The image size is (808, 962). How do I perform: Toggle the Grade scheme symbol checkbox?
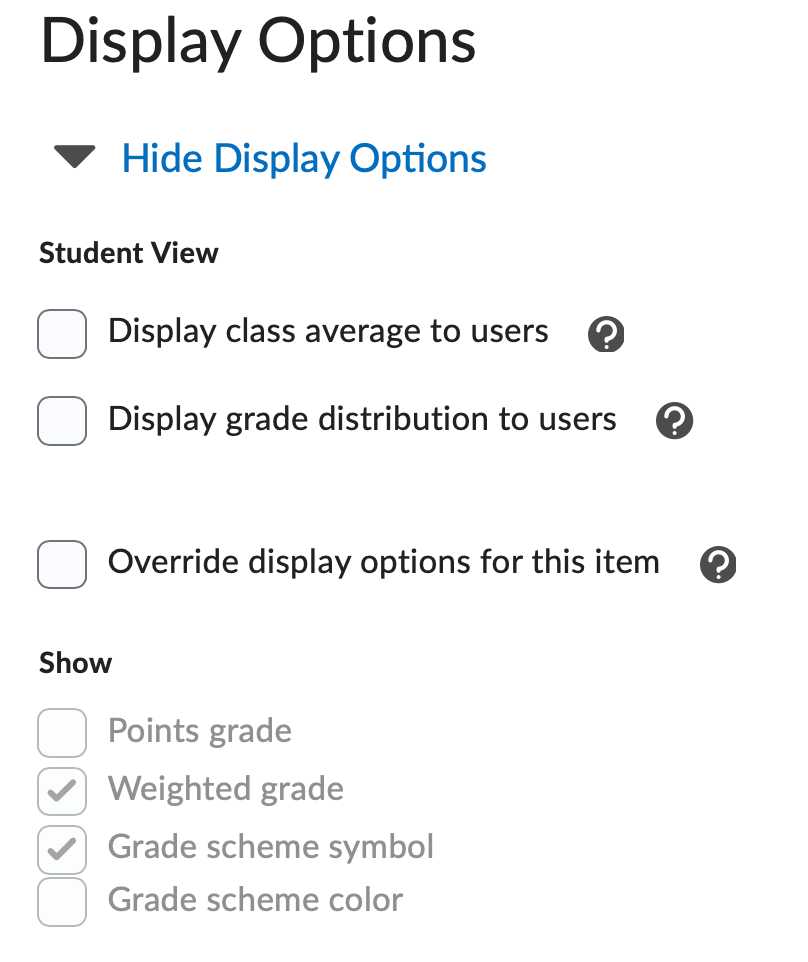pyautogui.click(x=61, y=848)
